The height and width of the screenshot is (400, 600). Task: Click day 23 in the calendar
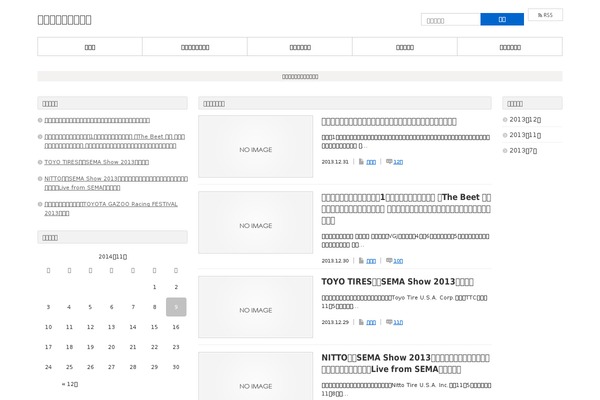pyautogui.click(x=176, y=347)
